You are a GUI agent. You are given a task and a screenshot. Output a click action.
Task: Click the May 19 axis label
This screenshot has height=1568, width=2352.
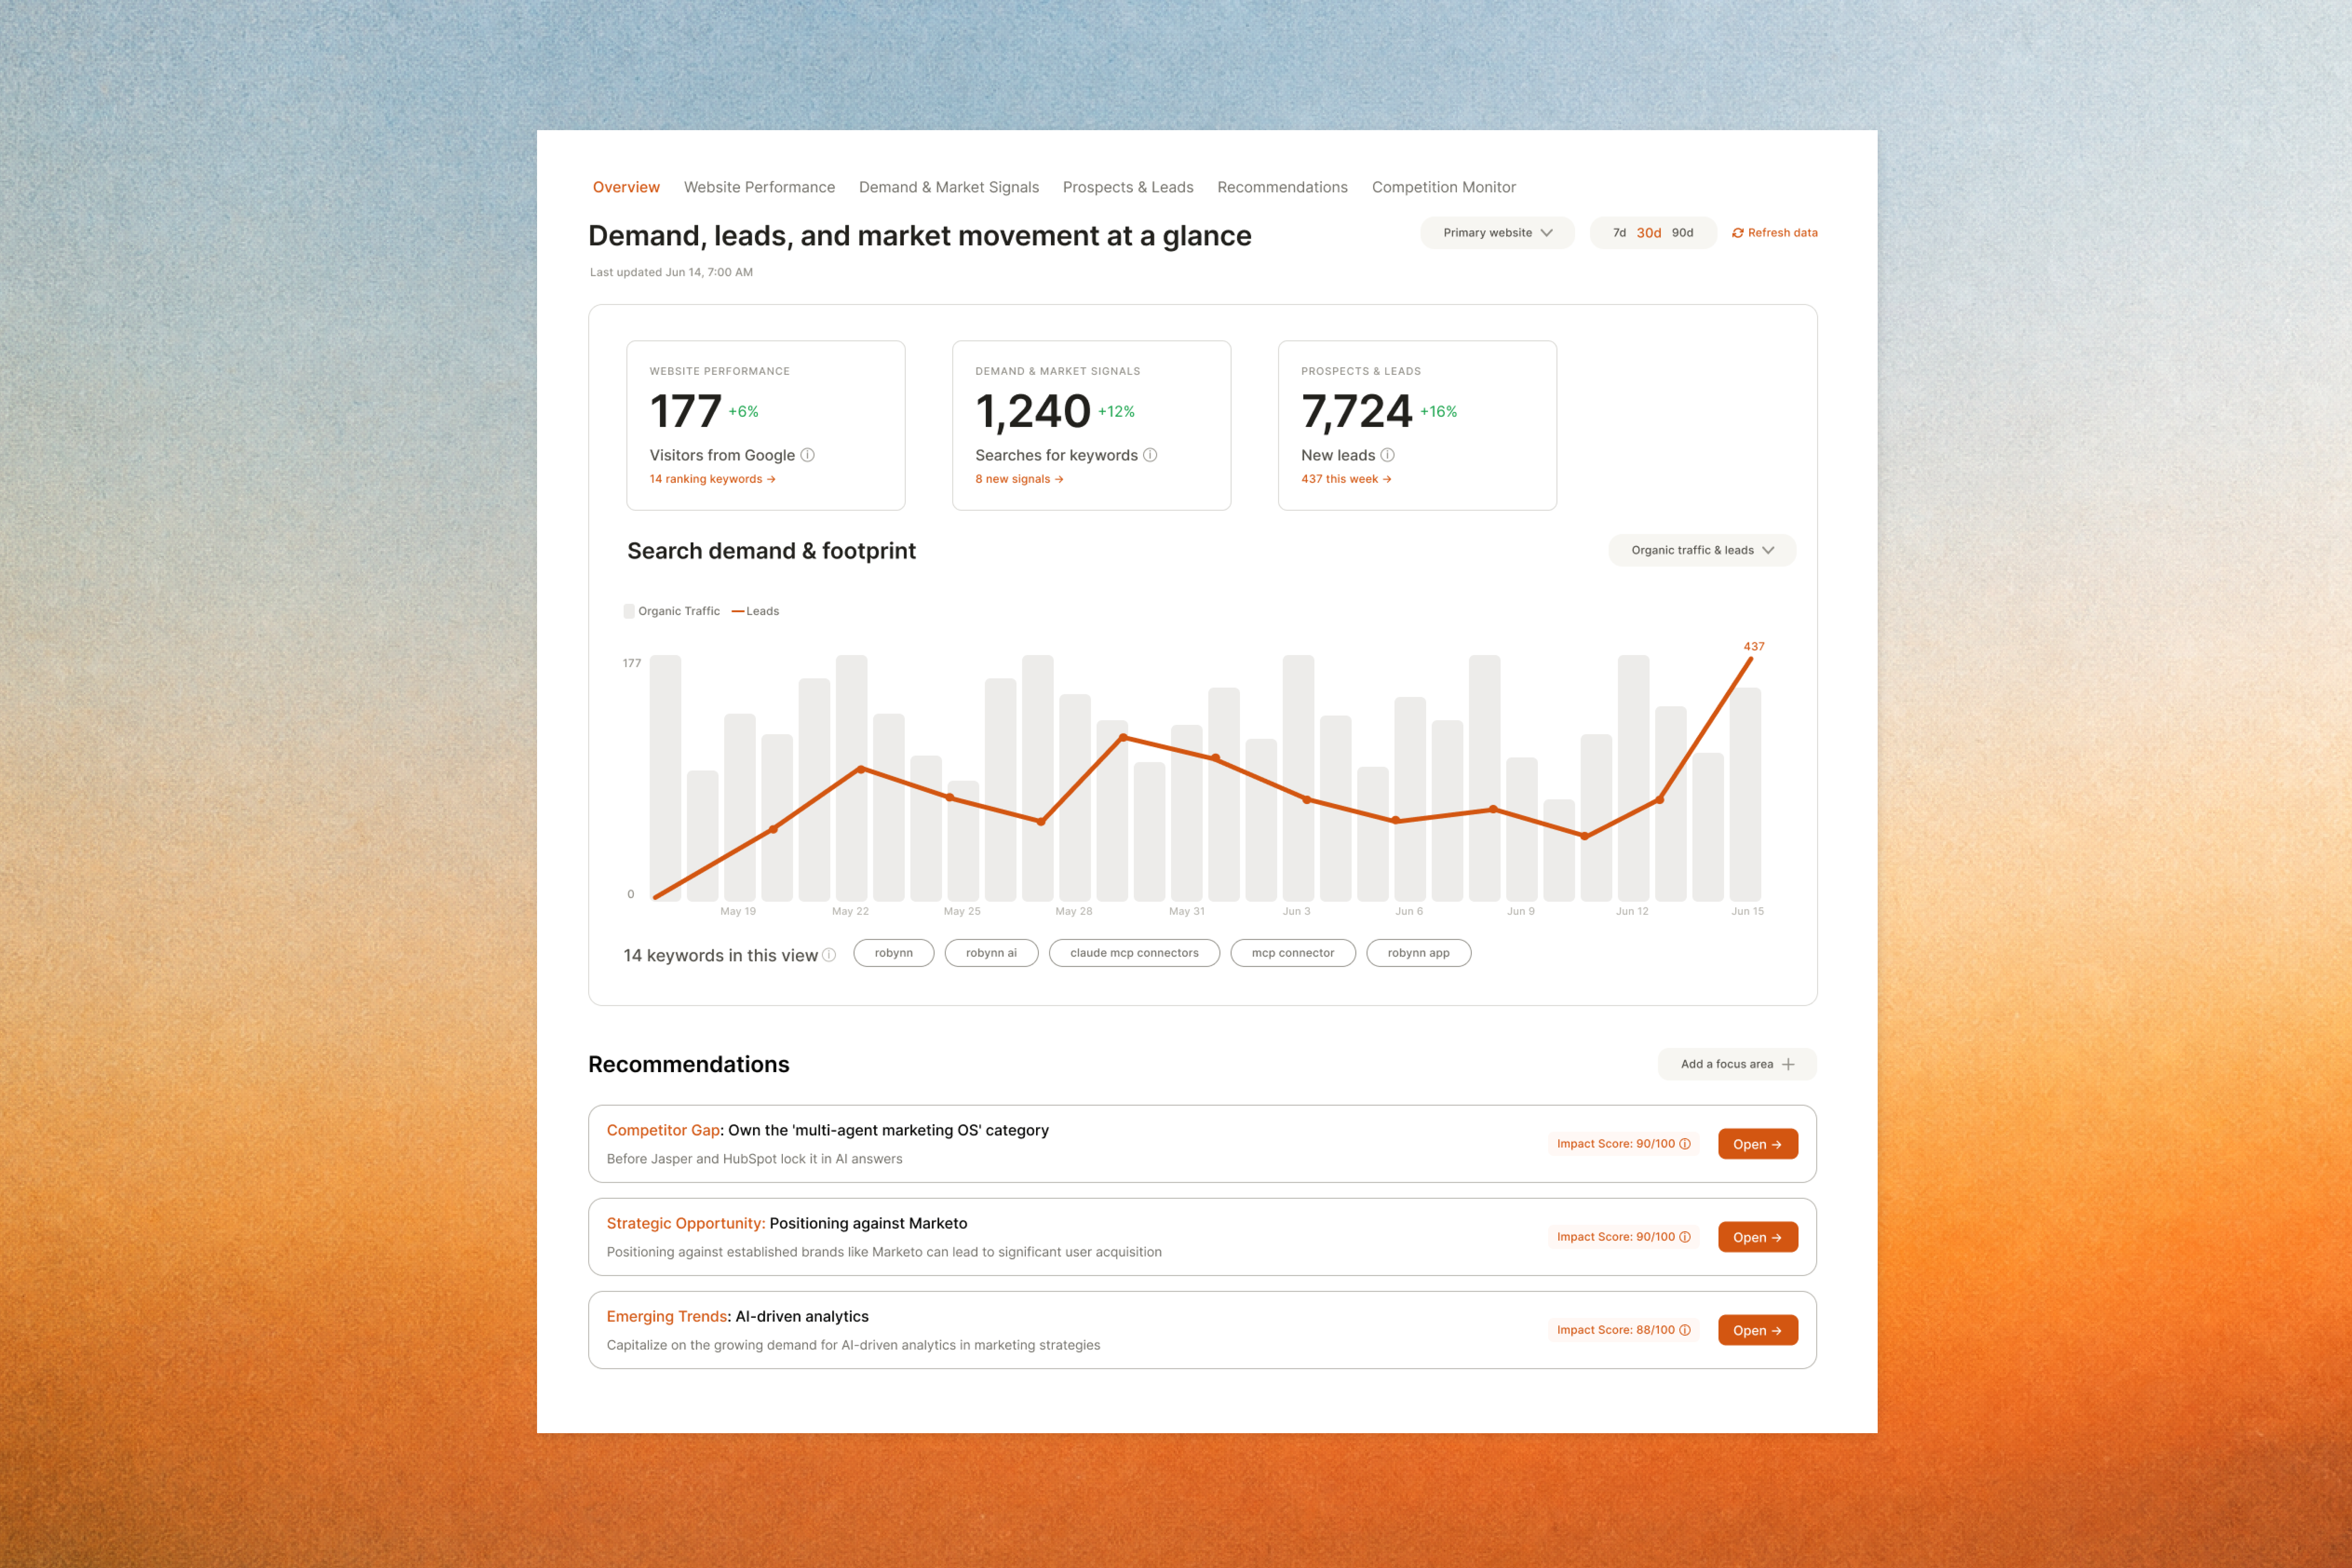click(x=738, y=911)
